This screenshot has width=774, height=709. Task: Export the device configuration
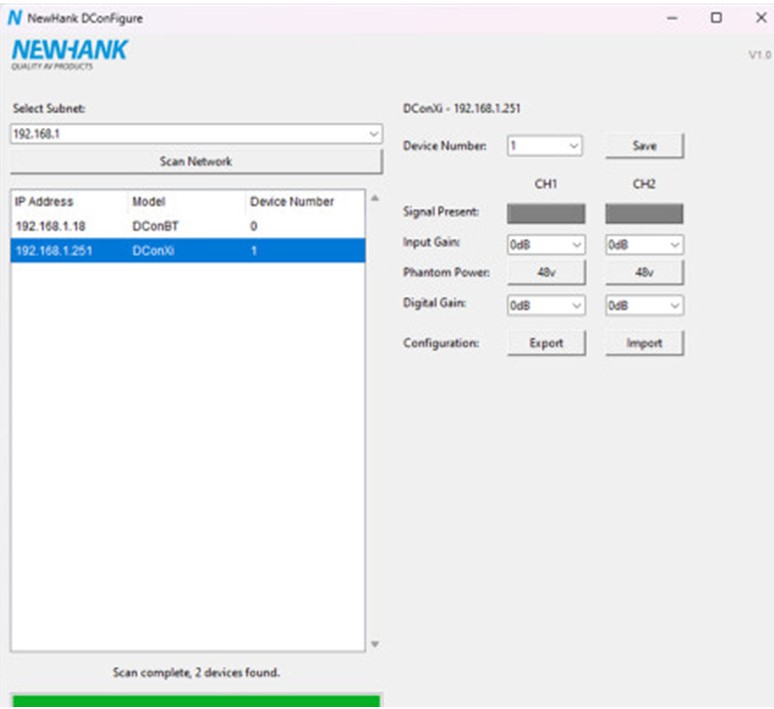tap(546, 343)
